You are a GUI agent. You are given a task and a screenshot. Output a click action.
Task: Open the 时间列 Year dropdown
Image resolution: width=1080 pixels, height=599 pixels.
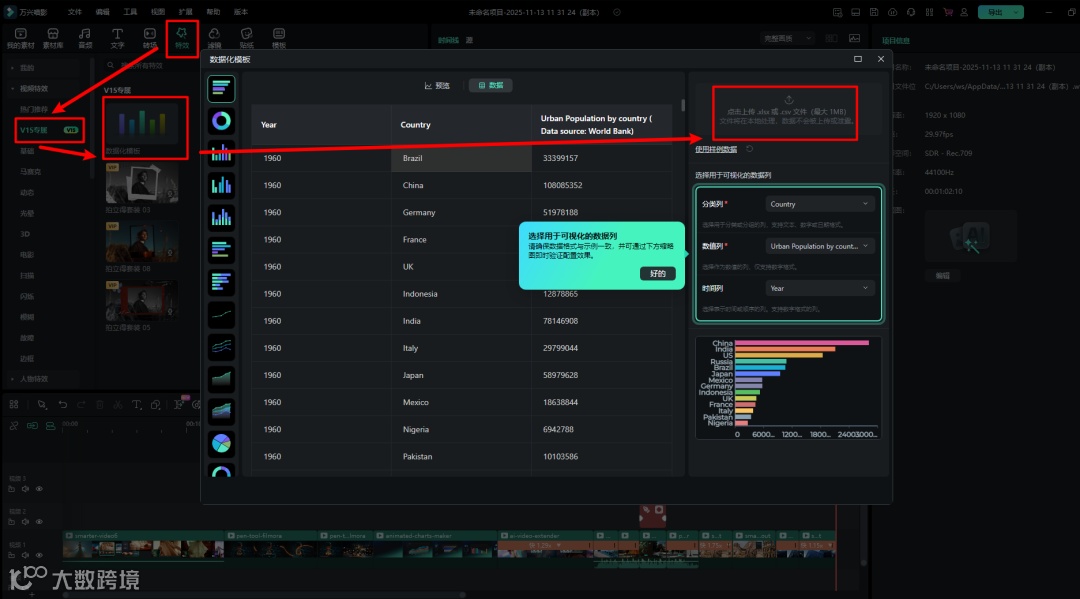pyautogui.click(x=820, y=288)
